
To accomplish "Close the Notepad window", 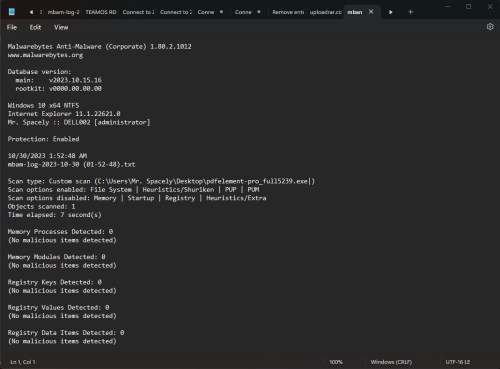I will pos(490,7).
